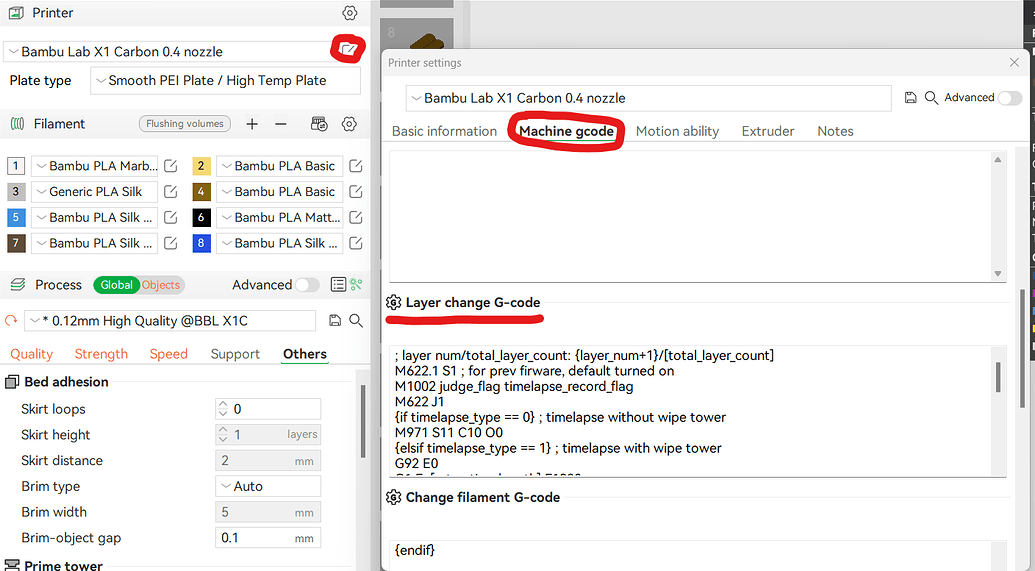Open 0.12mm High Quality process preset dropdown
Image resolution: width=1035 pixels, height=571 pixels.
tap(170, 321)
